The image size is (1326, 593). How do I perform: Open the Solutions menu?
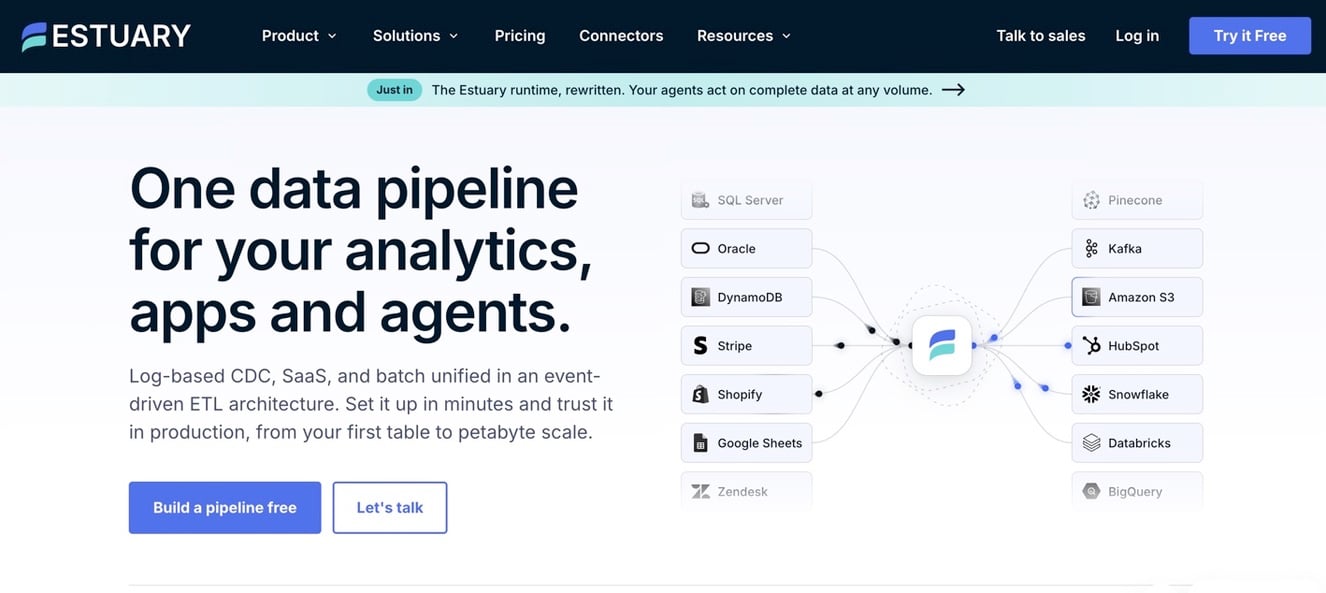coord(415,36)
